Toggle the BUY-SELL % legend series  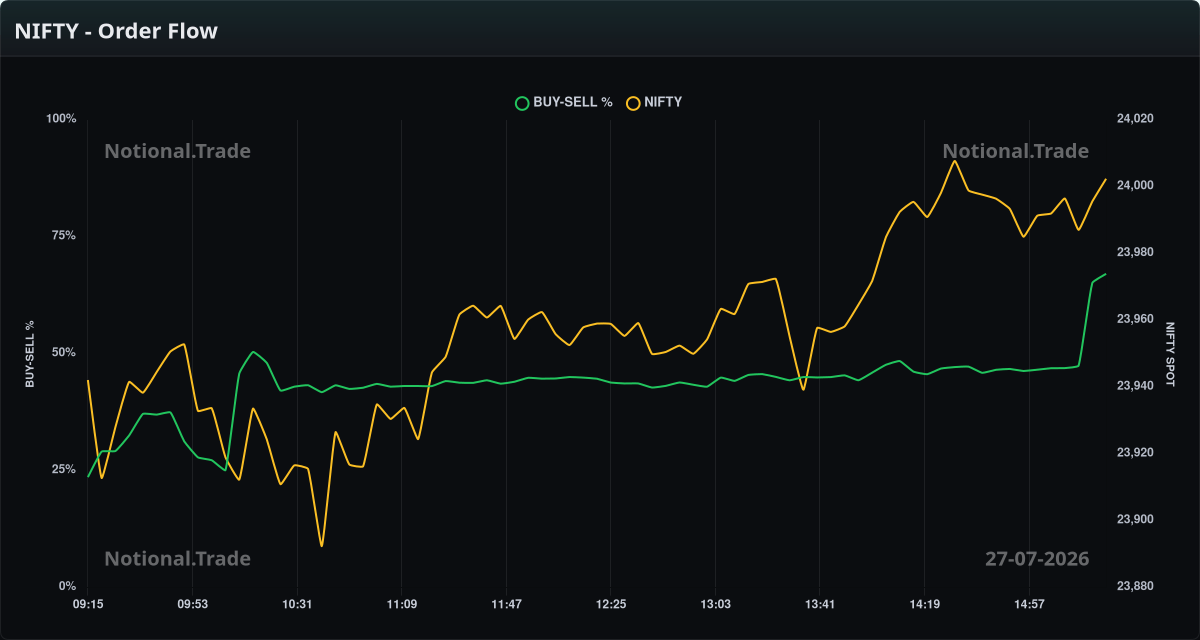click(x=563, y=102)
